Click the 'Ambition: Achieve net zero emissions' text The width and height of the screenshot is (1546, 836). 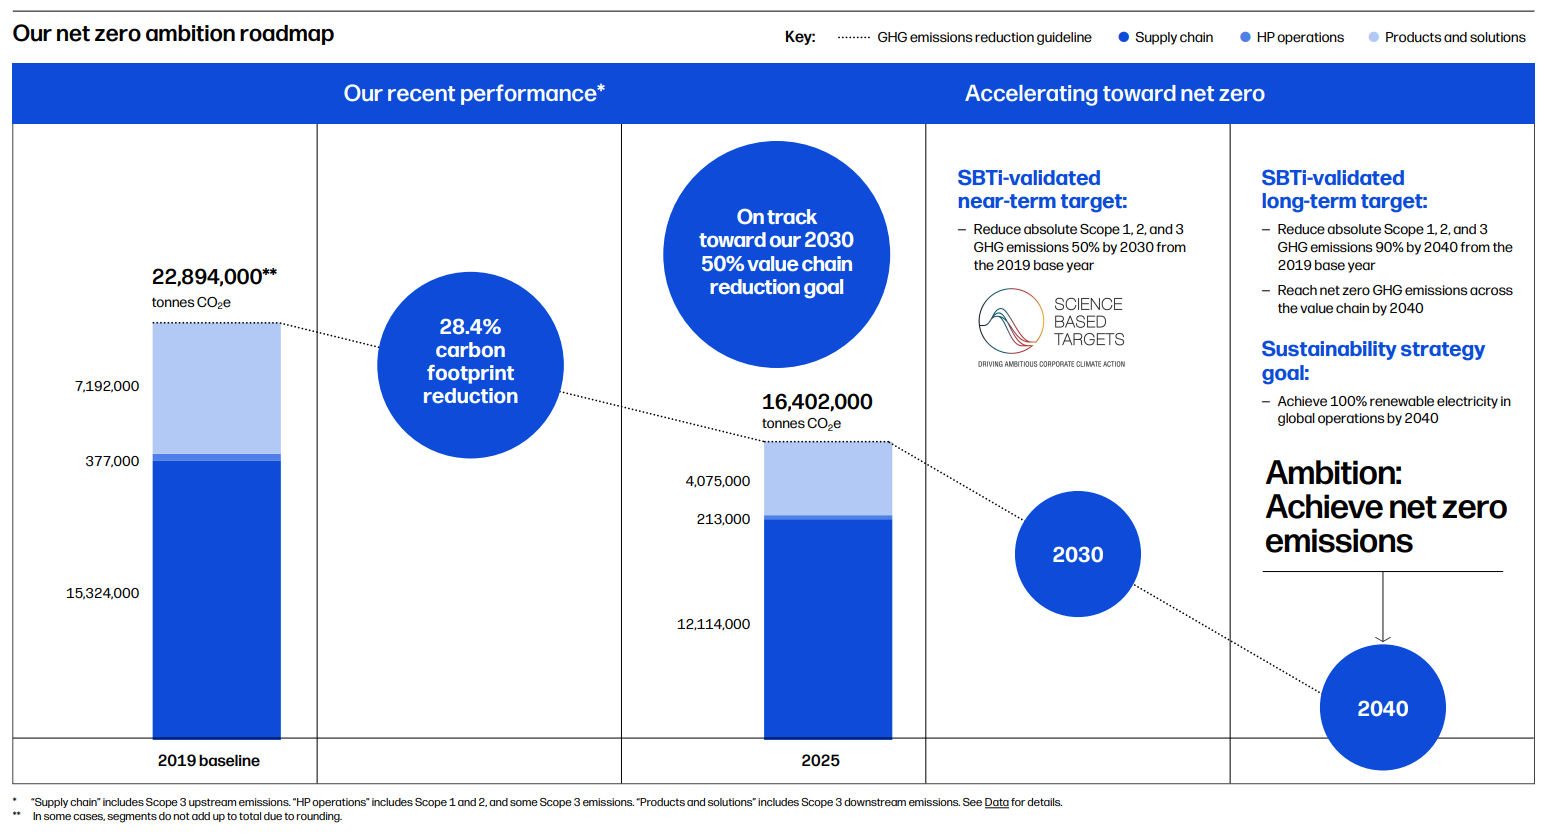[x=1386, y=506]
